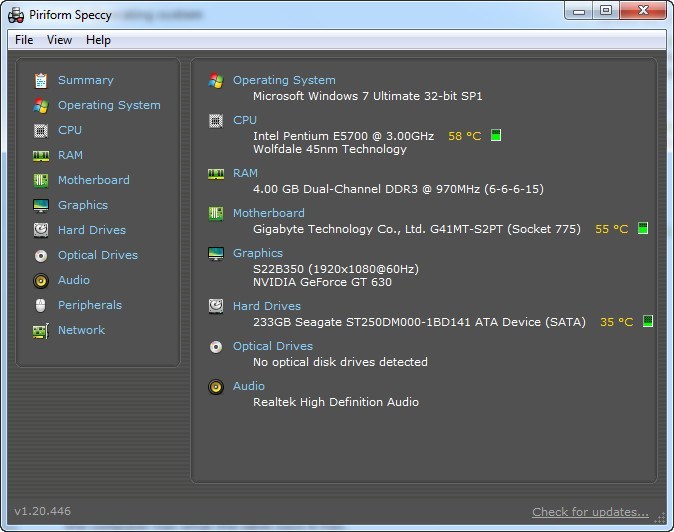This screenshot has width=674, height=532.
Task: Click the Audio speaker icon in summary panel
Action: pos(216,387)
